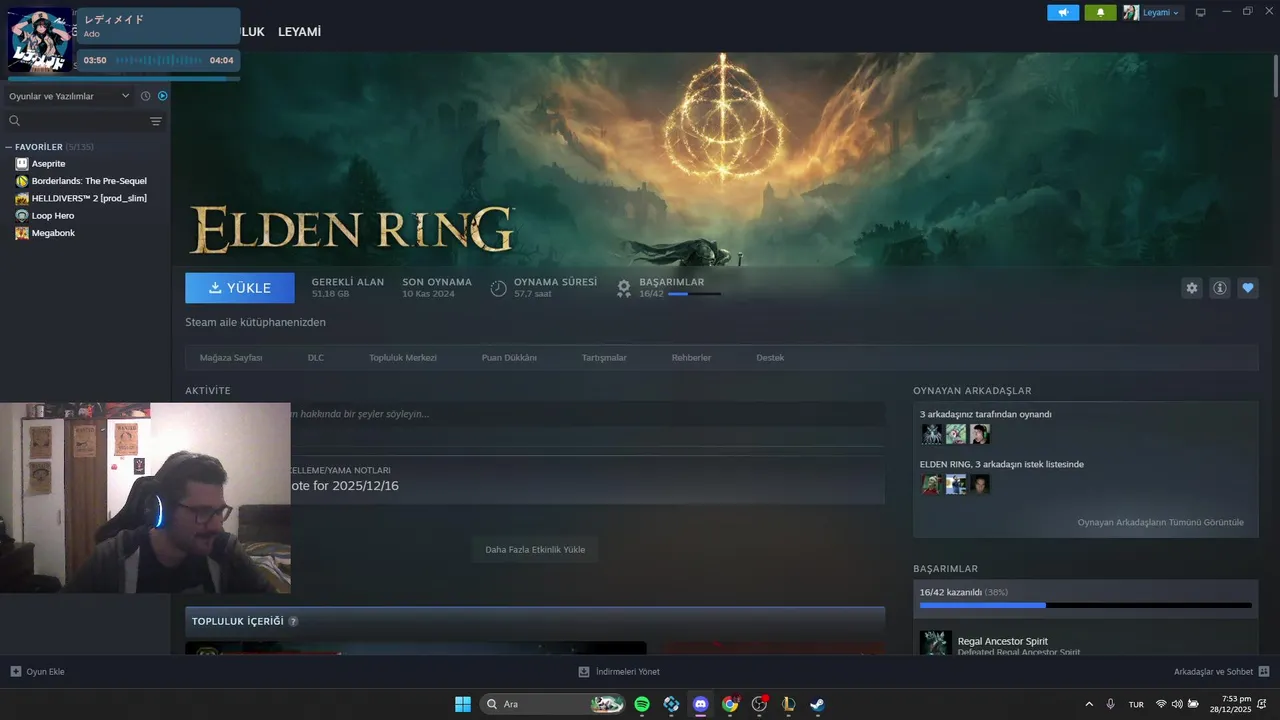This screenshot has height=720, width=1280.
Task: Open OBS Studio from the taskbar
Action: 759,704
